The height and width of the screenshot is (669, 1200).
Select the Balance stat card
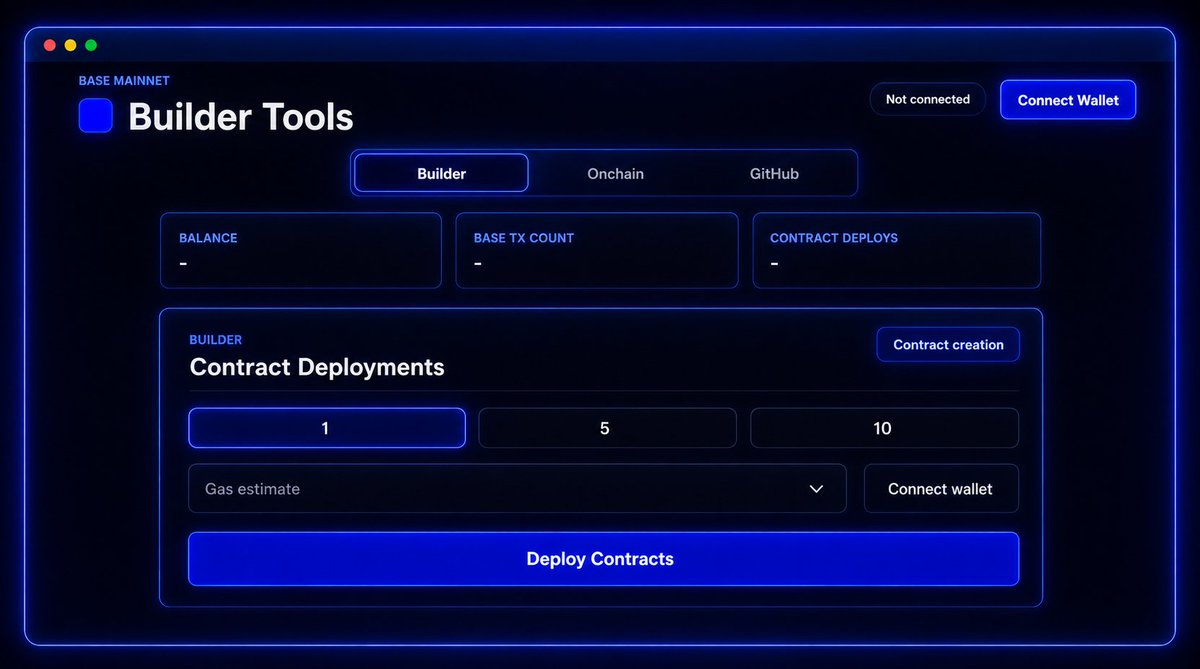(x=301, y=250)
